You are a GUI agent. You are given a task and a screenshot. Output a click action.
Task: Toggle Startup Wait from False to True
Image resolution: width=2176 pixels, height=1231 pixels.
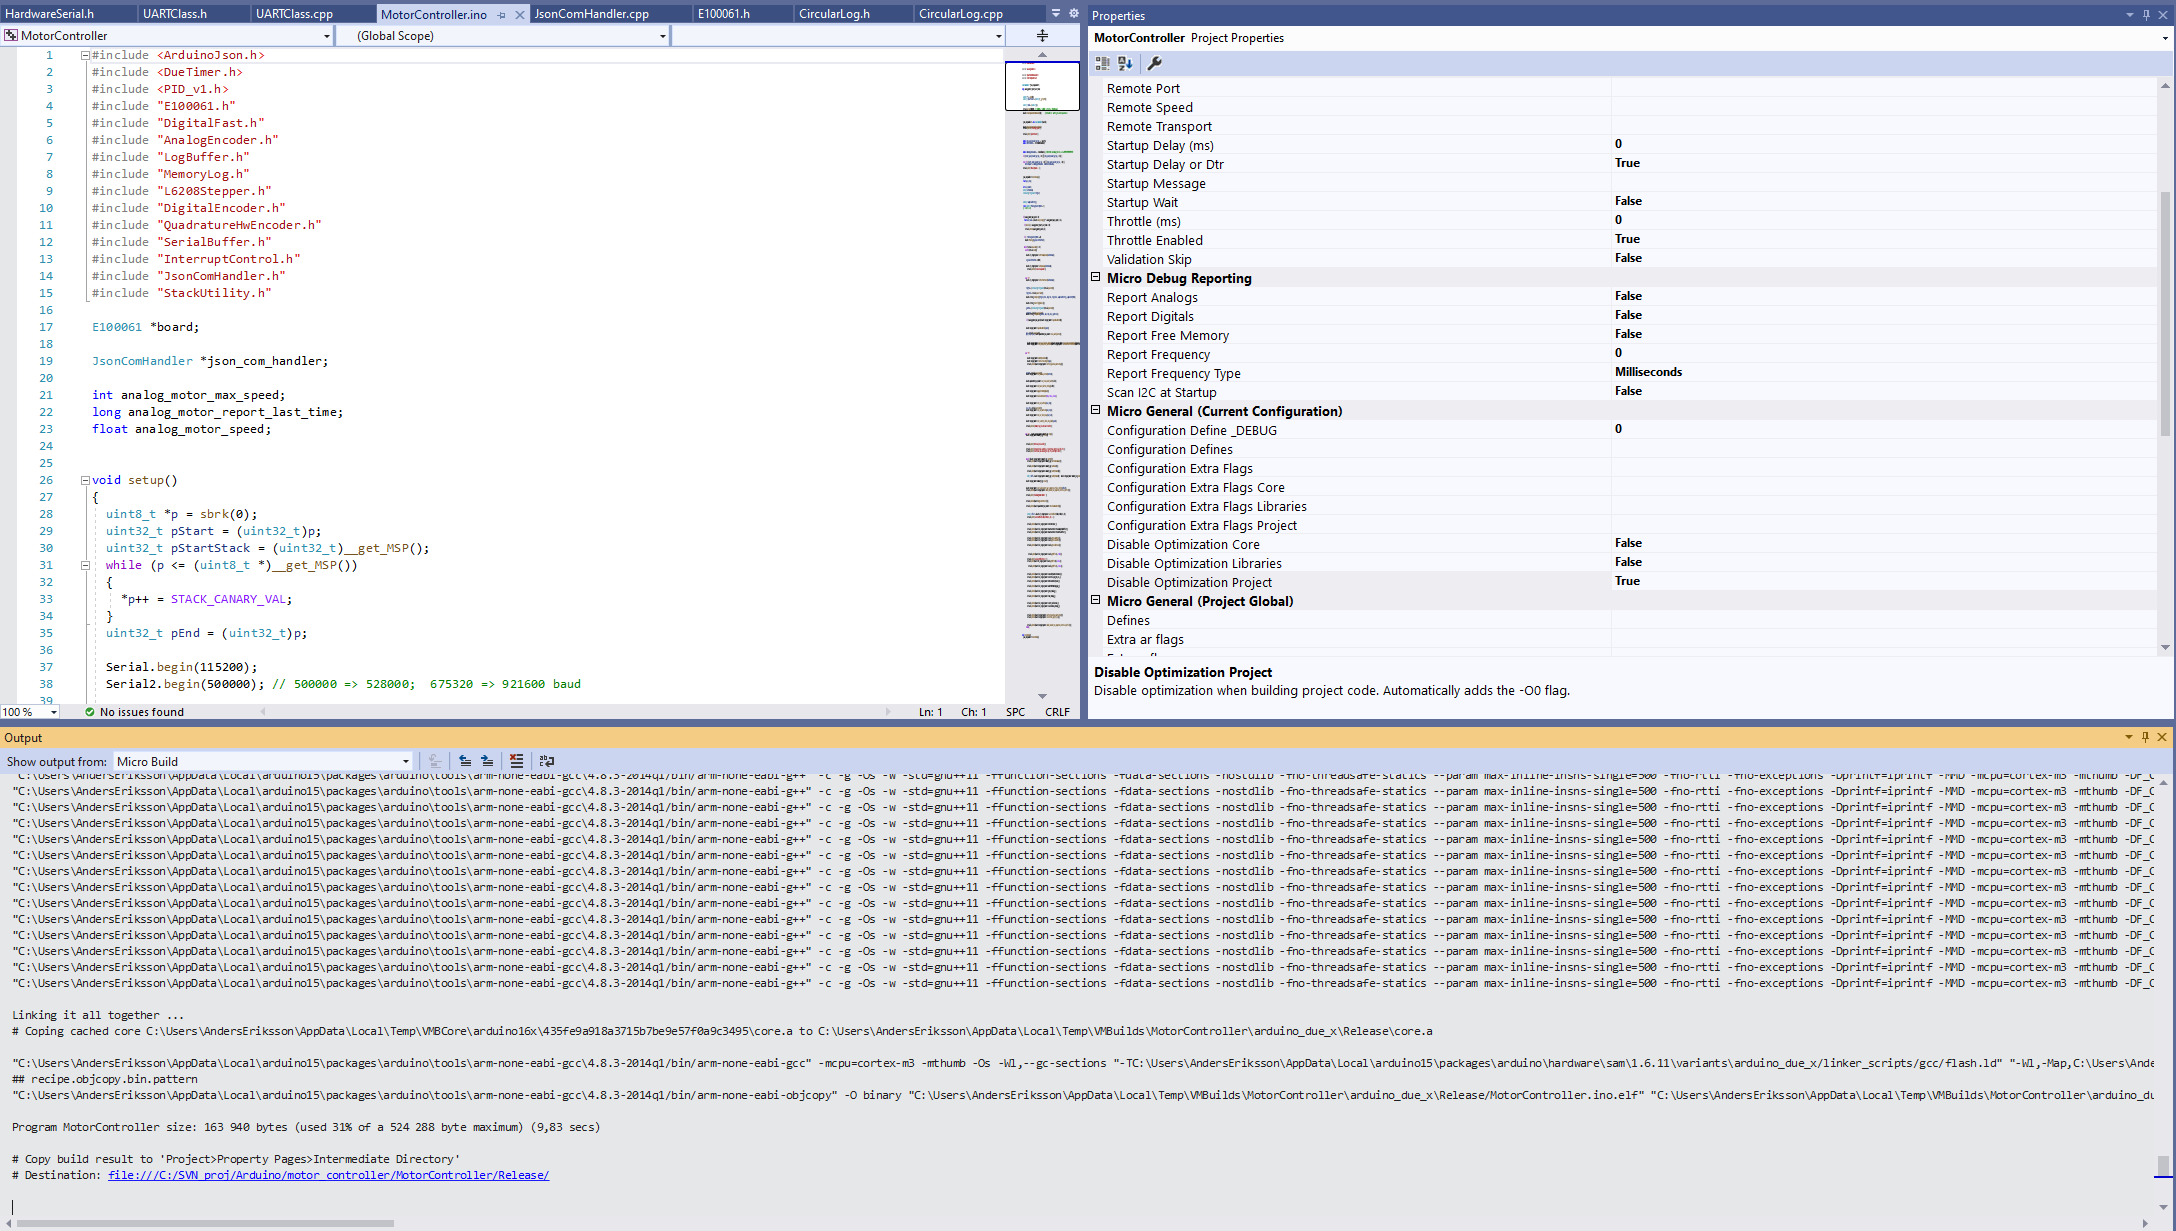pyautogui.click(x=1629, y=202)
